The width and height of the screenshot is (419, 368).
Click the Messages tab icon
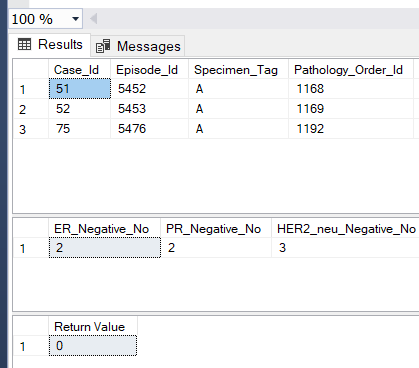103,46
